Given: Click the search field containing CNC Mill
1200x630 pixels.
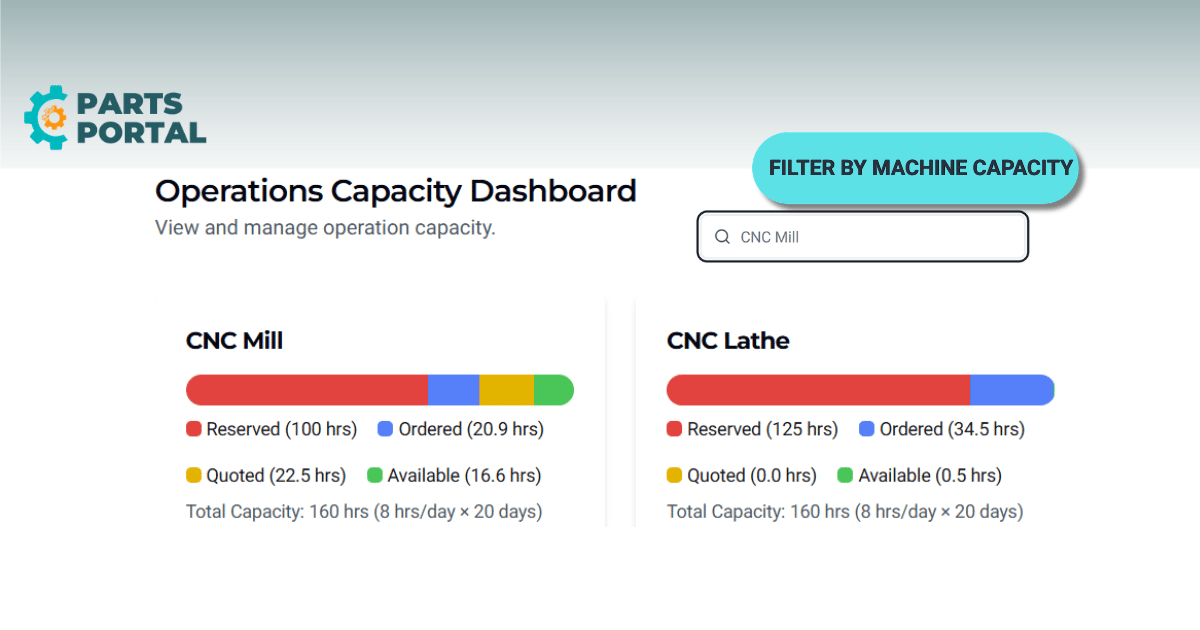Looking at the screenshot, I should tap(862, 237).
